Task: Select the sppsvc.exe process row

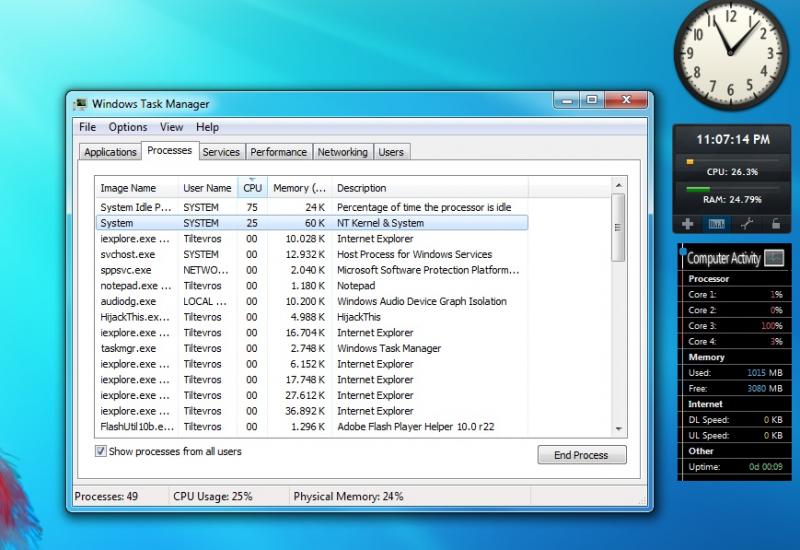Action: [312, 270]
